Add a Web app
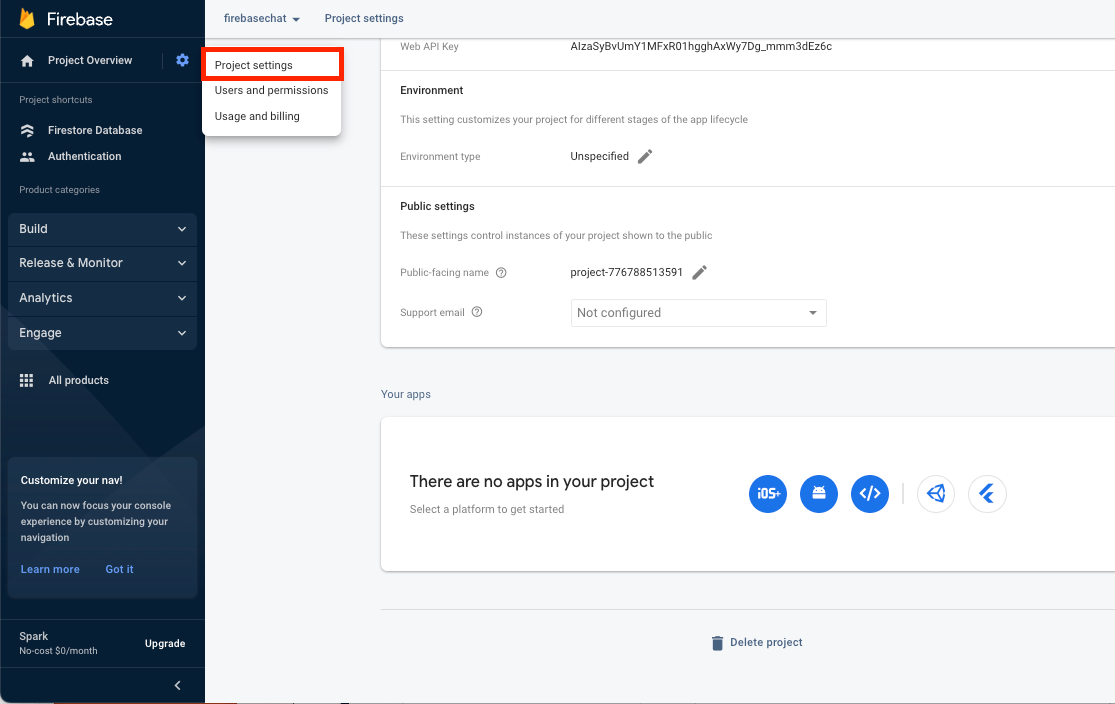The image size is (1115, 704). (x=870, y=494)
